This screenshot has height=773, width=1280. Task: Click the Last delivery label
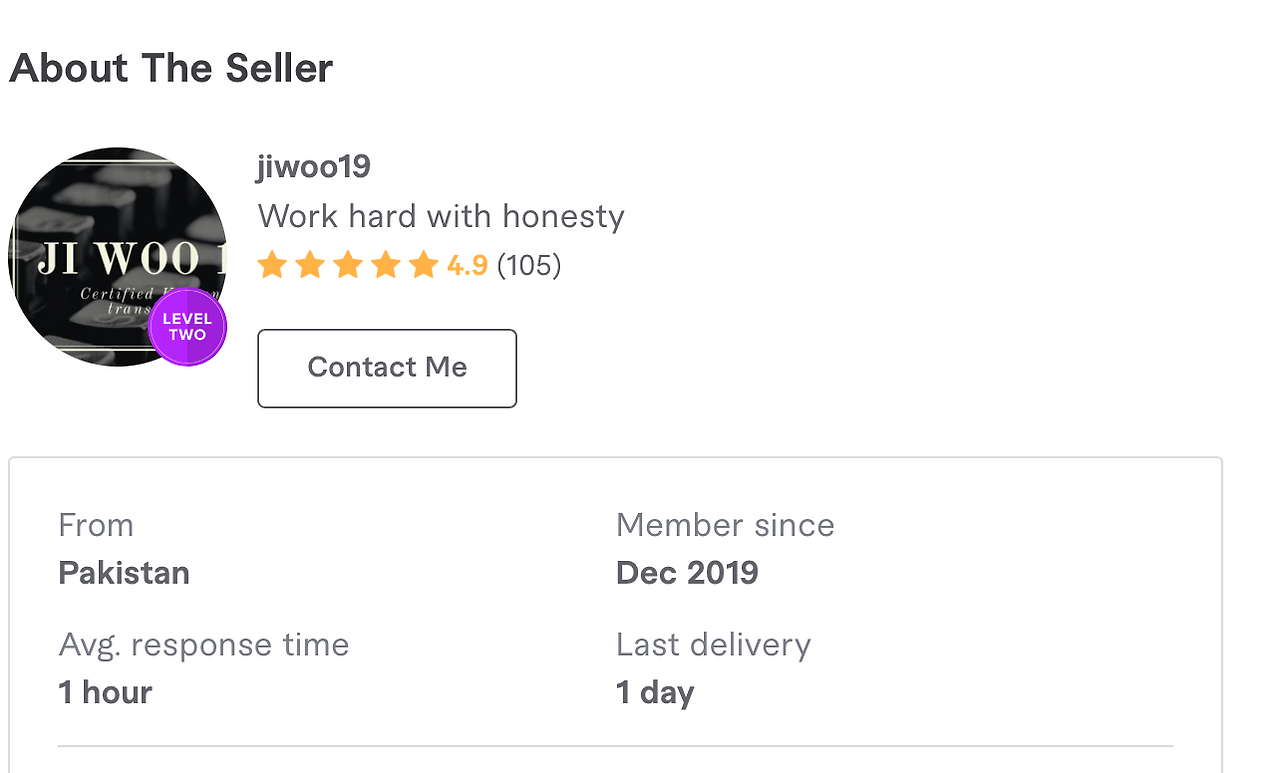(x=713, y=645)
